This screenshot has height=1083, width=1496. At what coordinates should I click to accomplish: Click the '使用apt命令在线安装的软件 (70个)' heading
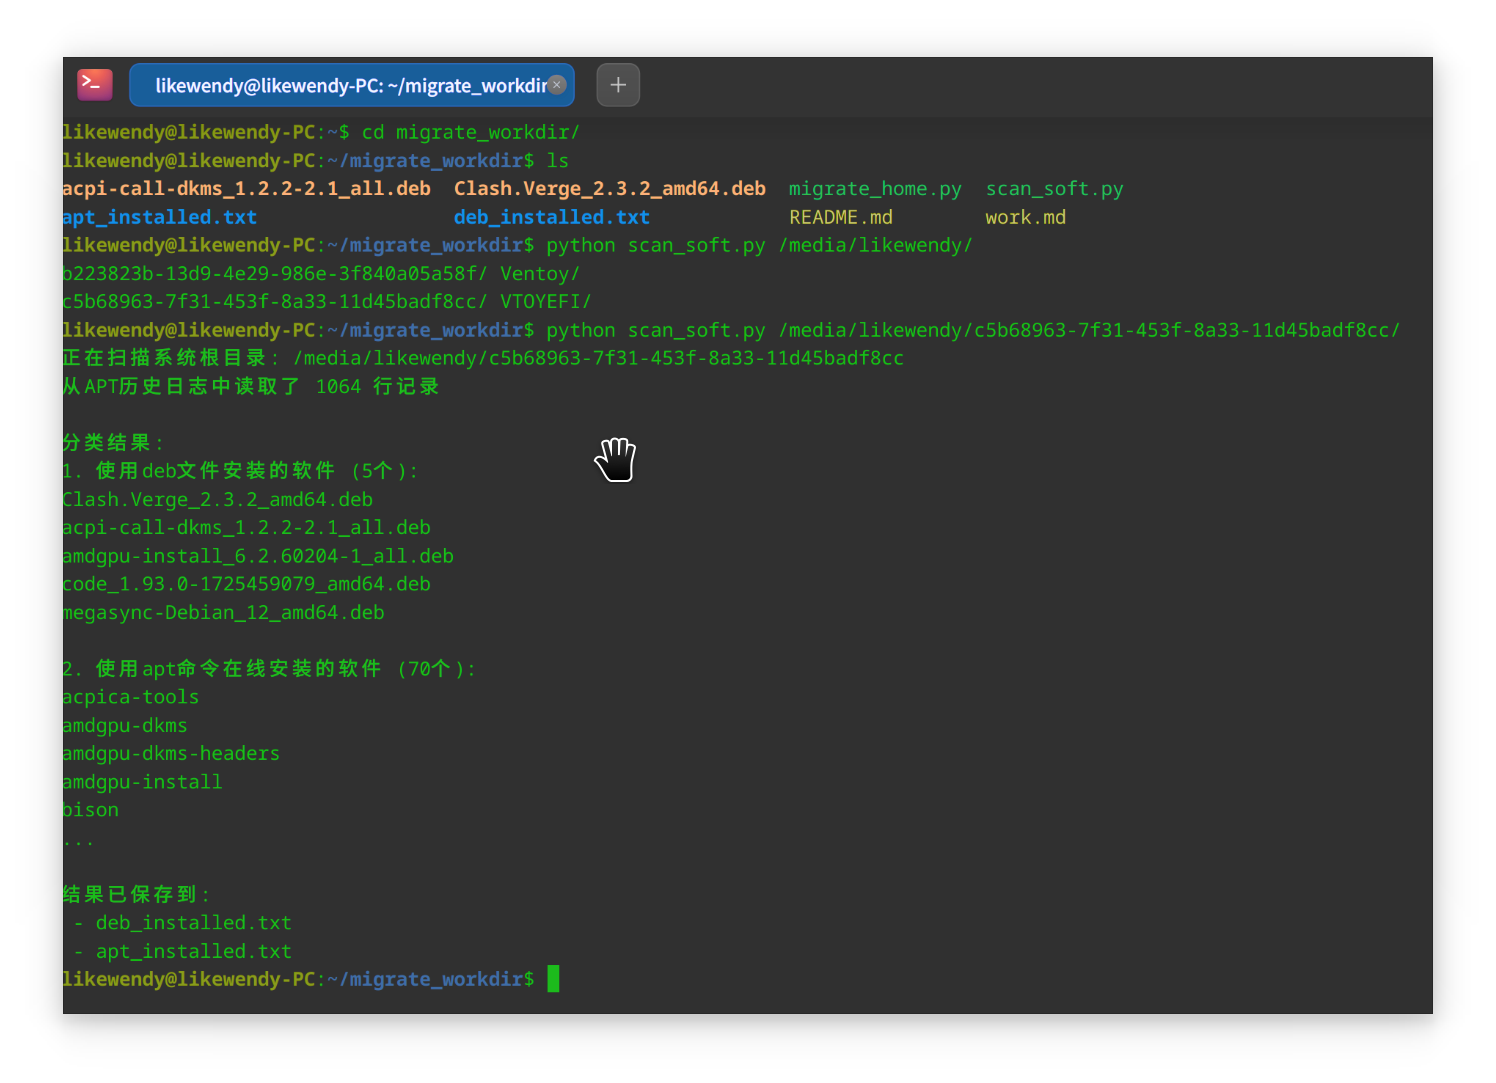click(x=270, y=669)
